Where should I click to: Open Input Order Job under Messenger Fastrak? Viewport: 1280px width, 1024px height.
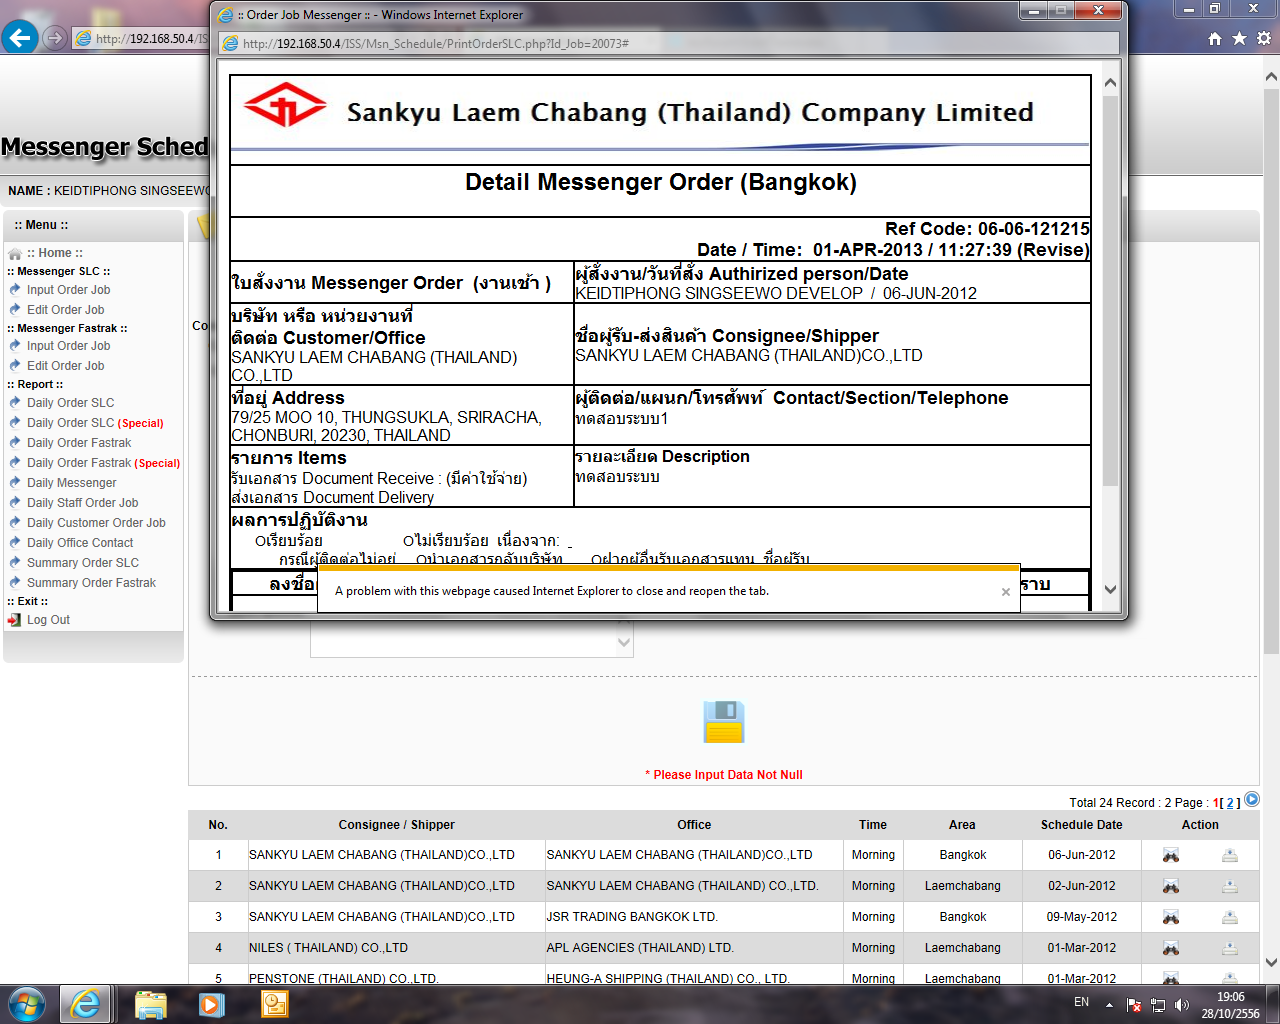(x=68, y=346)
